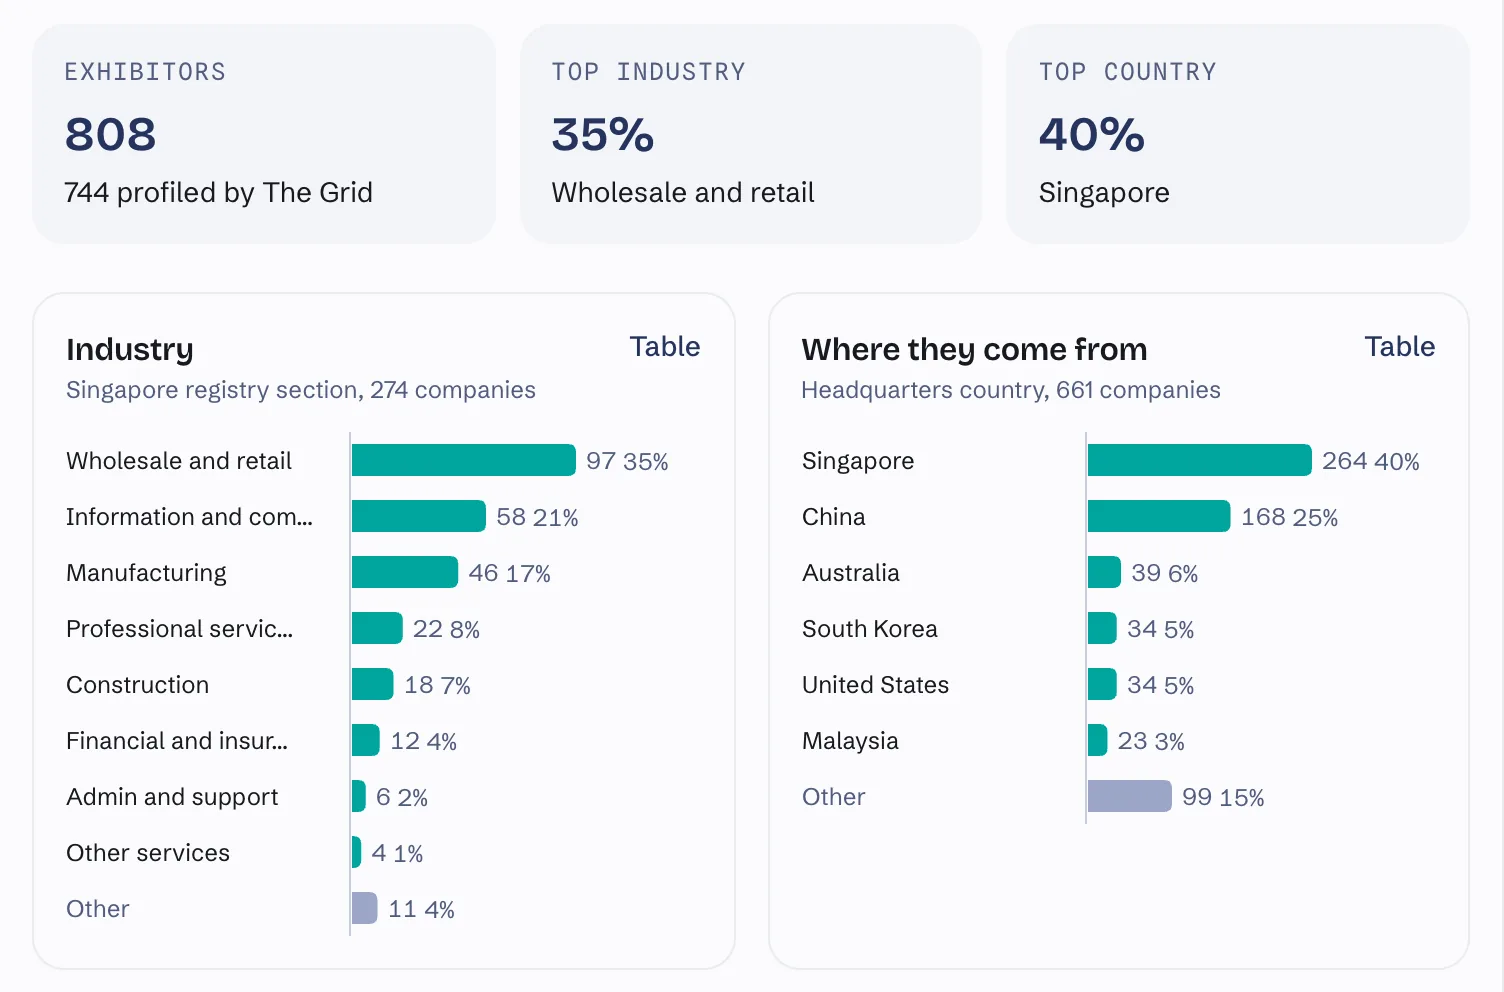Click the Manufacturing bar

pos(405,572)
